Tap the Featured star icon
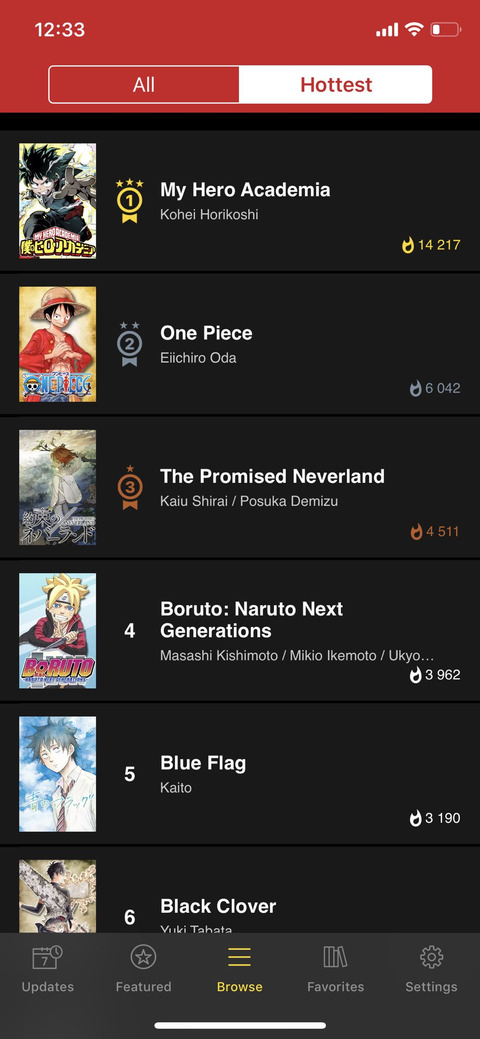The height and width of the screenshot is (1039, 480). [143, 957]
